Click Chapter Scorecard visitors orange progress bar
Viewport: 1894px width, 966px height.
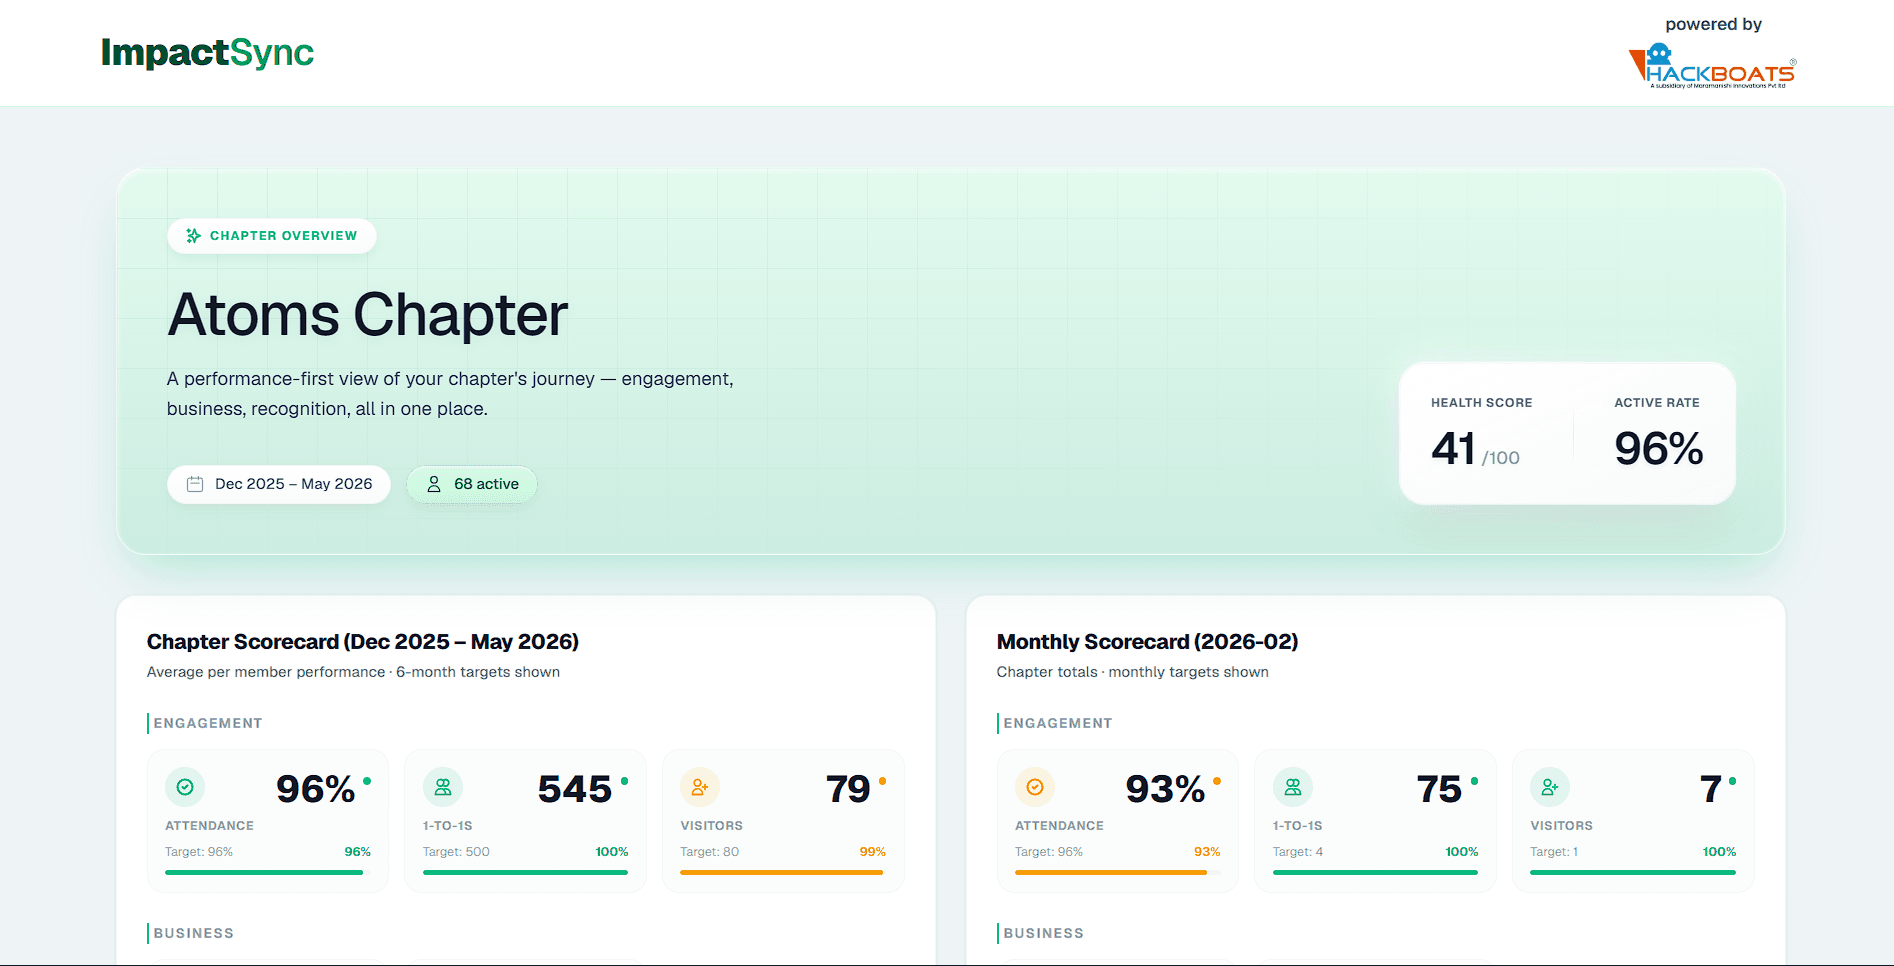[783, 872]
